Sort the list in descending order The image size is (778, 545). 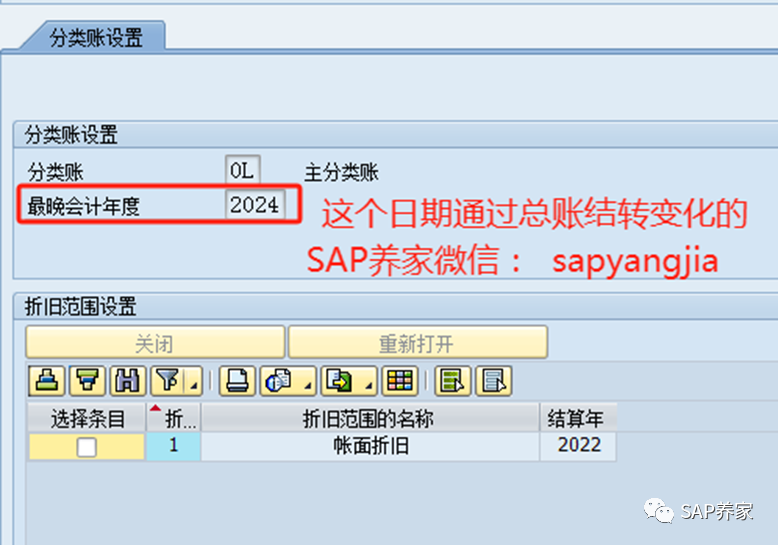click(x=87, y=381)
